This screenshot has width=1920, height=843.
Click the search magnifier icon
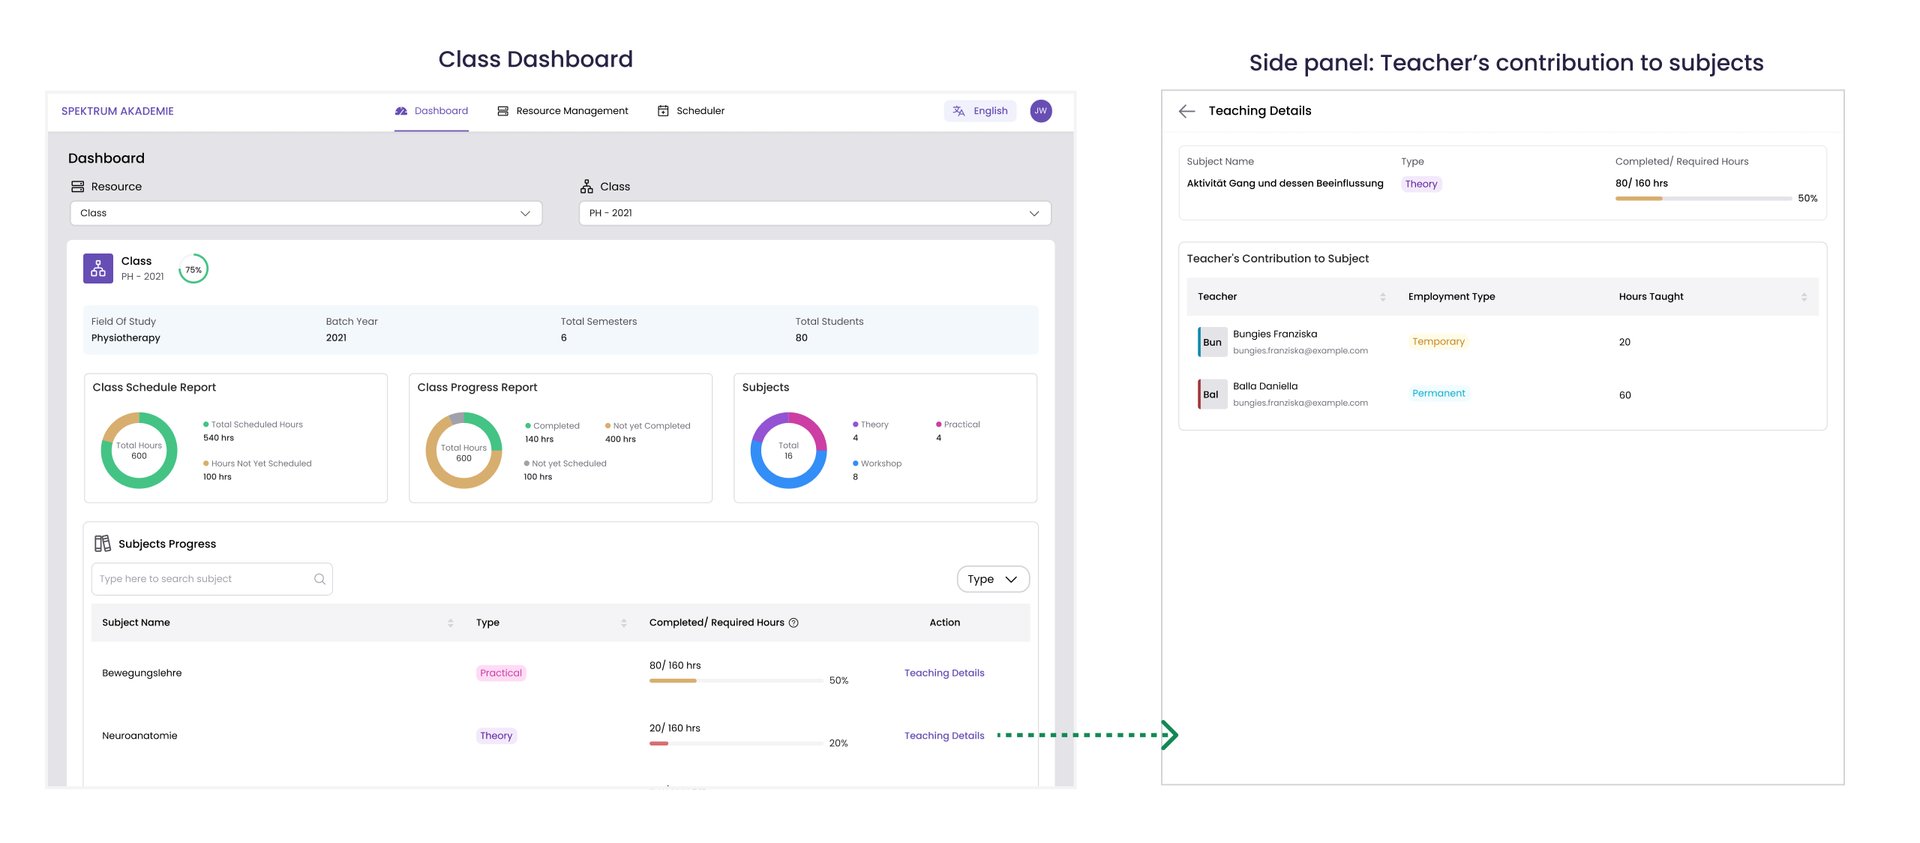tap(320, 579)
